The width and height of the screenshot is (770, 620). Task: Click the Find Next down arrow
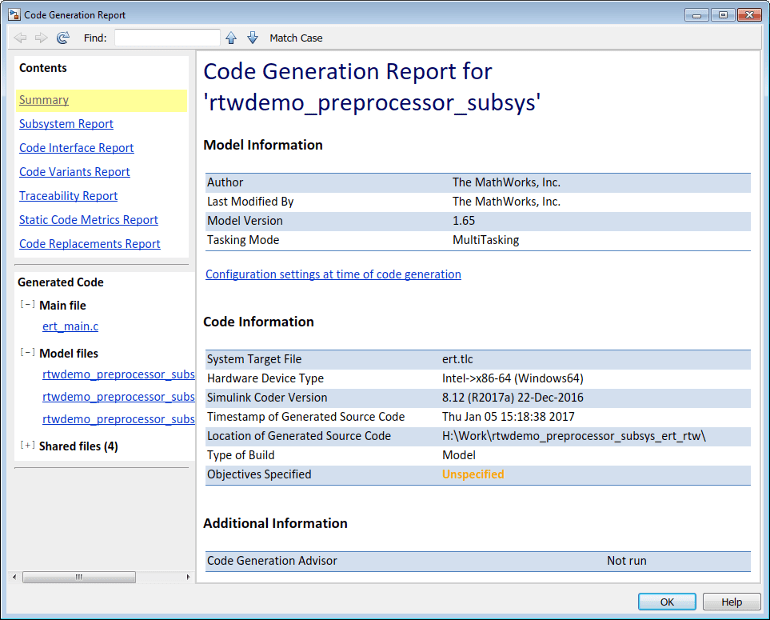(x=252, y=38)
